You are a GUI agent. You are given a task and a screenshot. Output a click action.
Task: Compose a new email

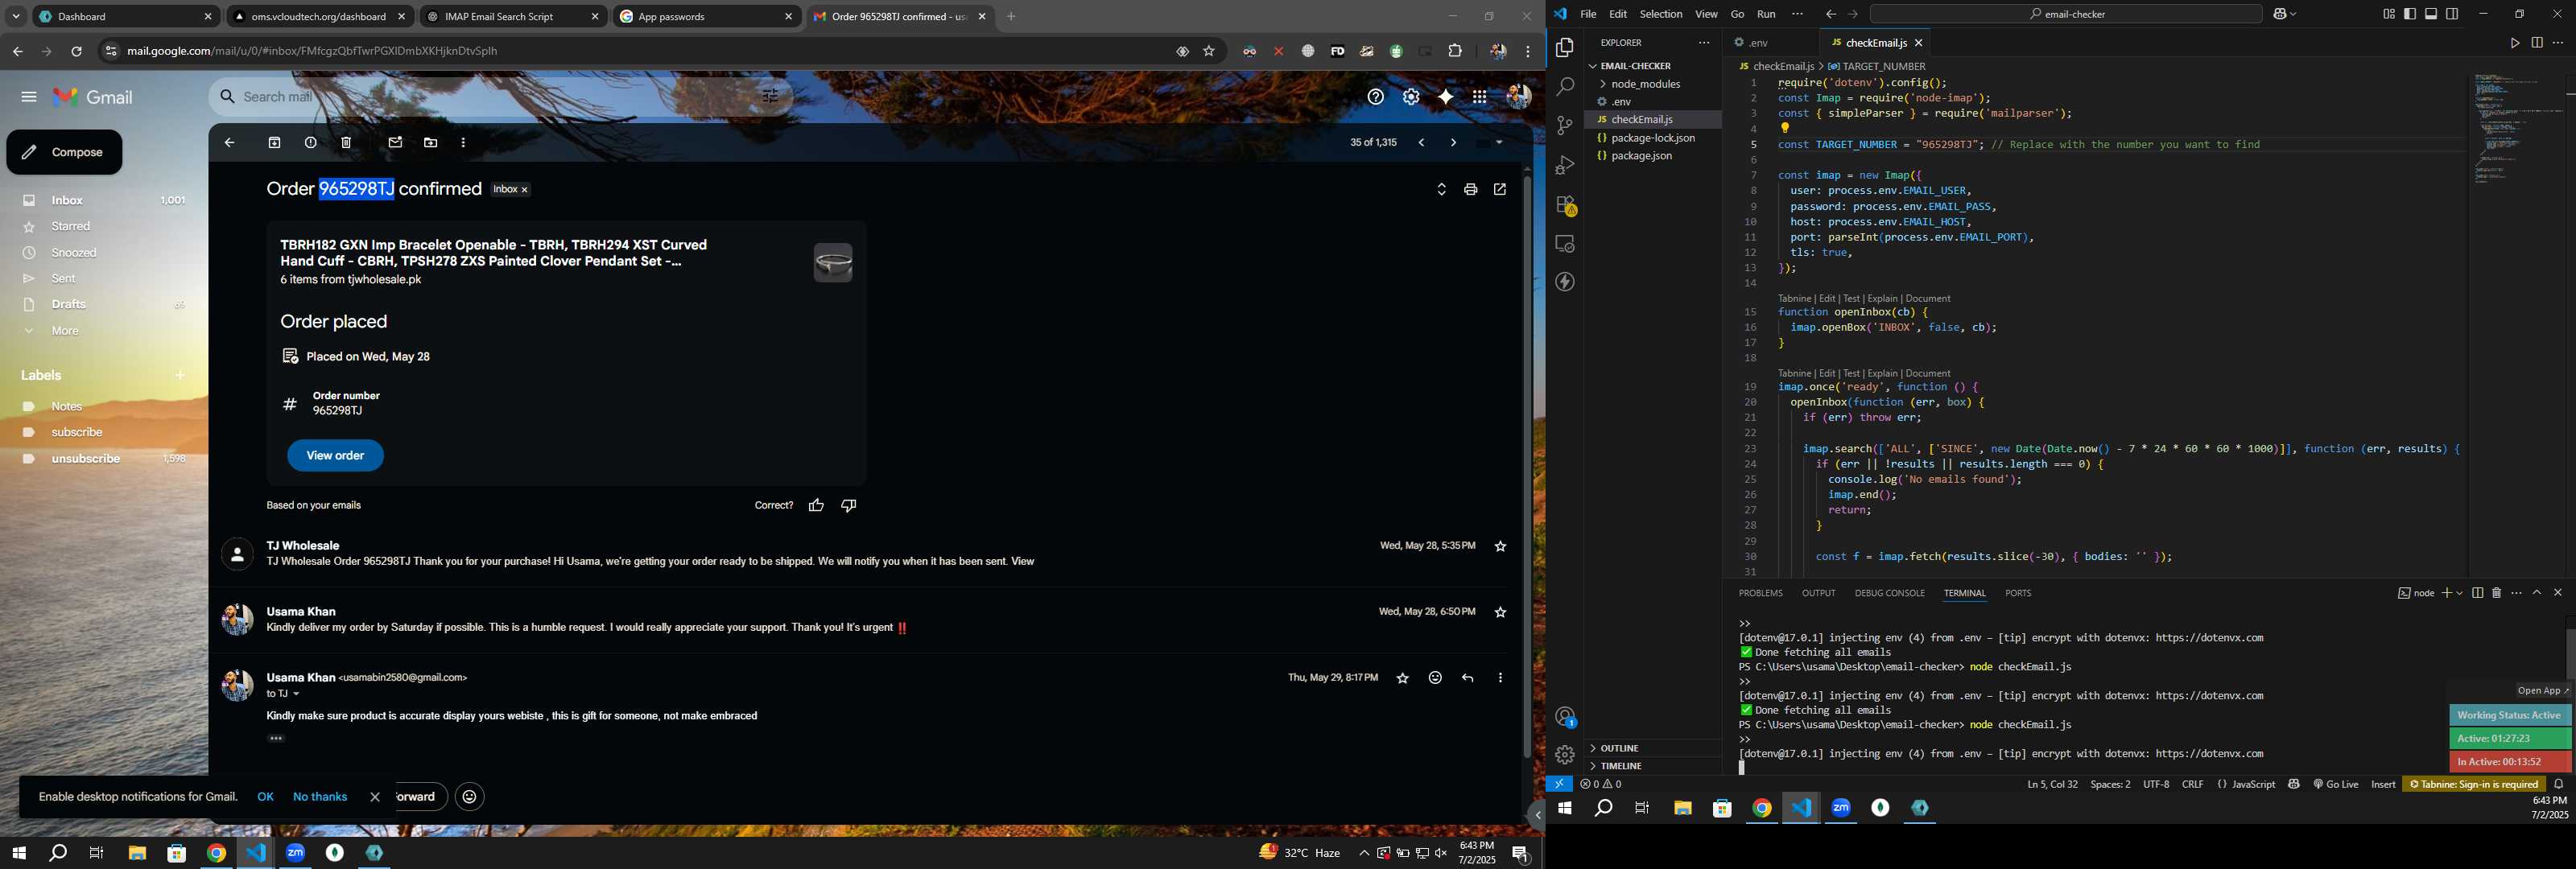(65, 153)
